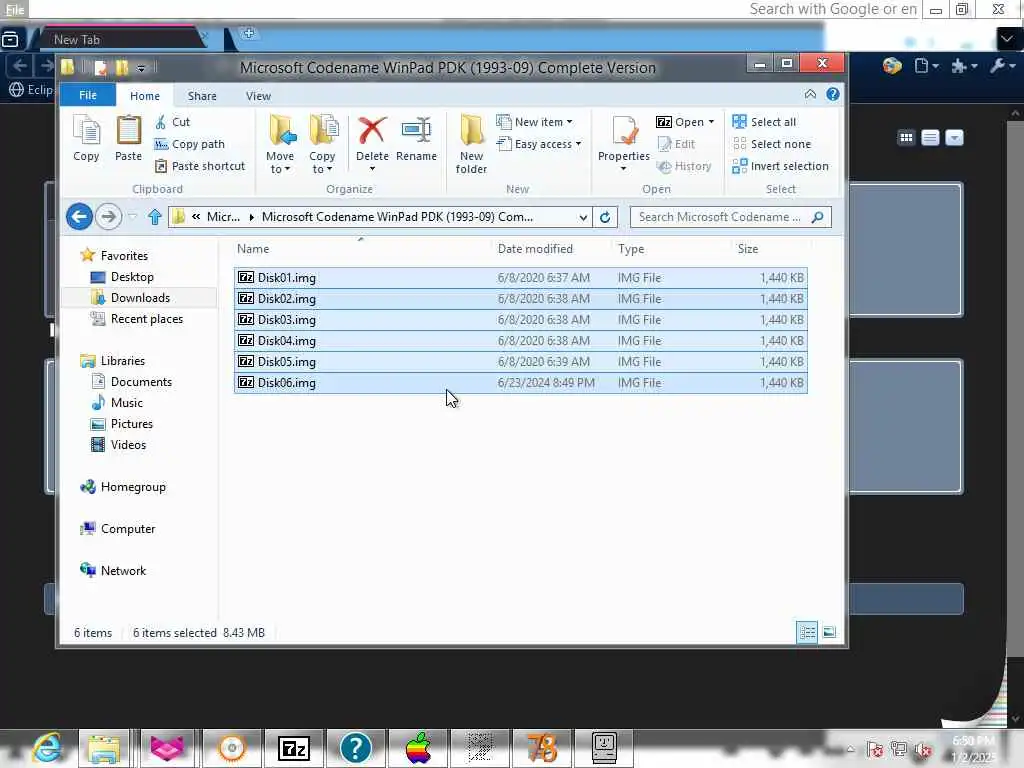Screen dimensions: 1024x768
Task: Create a New folder
Action: click(x=471, y=144)
